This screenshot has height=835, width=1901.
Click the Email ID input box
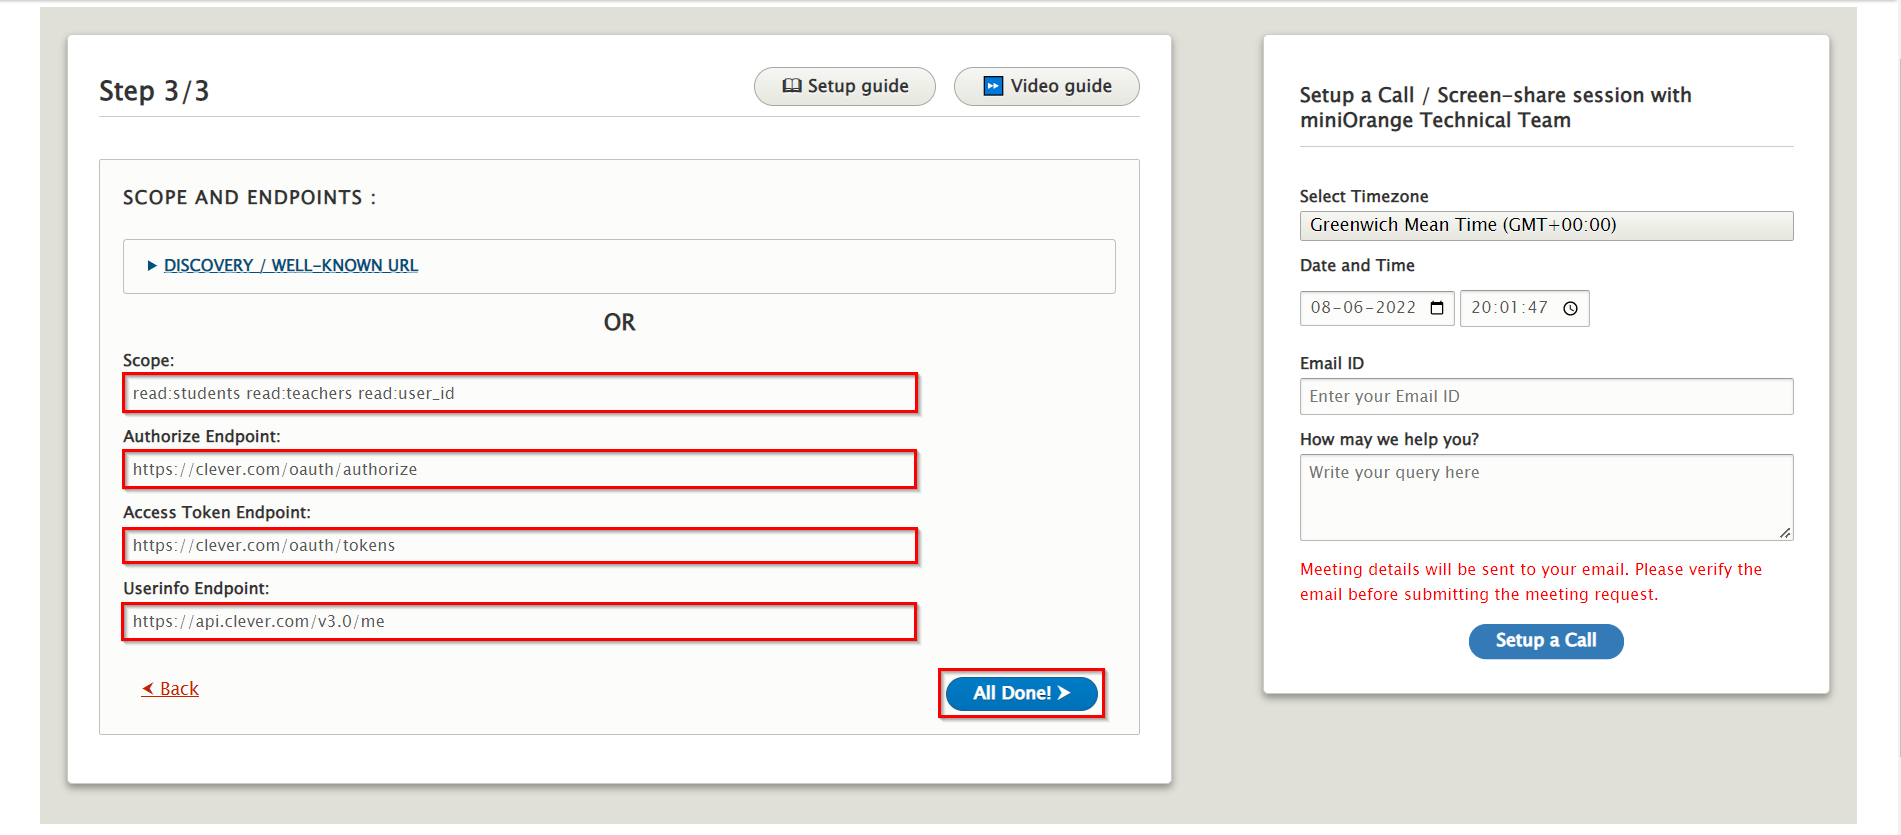[1545, 397]
